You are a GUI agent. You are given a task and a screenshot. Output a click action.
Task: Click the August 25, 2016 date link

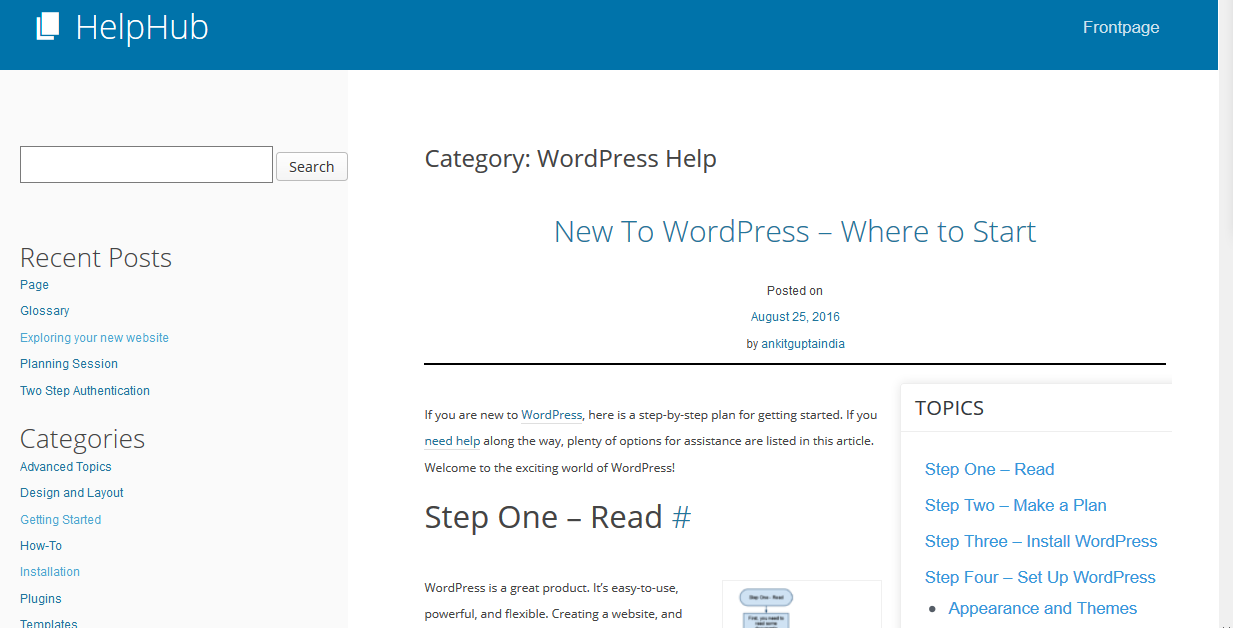point(795,317)
